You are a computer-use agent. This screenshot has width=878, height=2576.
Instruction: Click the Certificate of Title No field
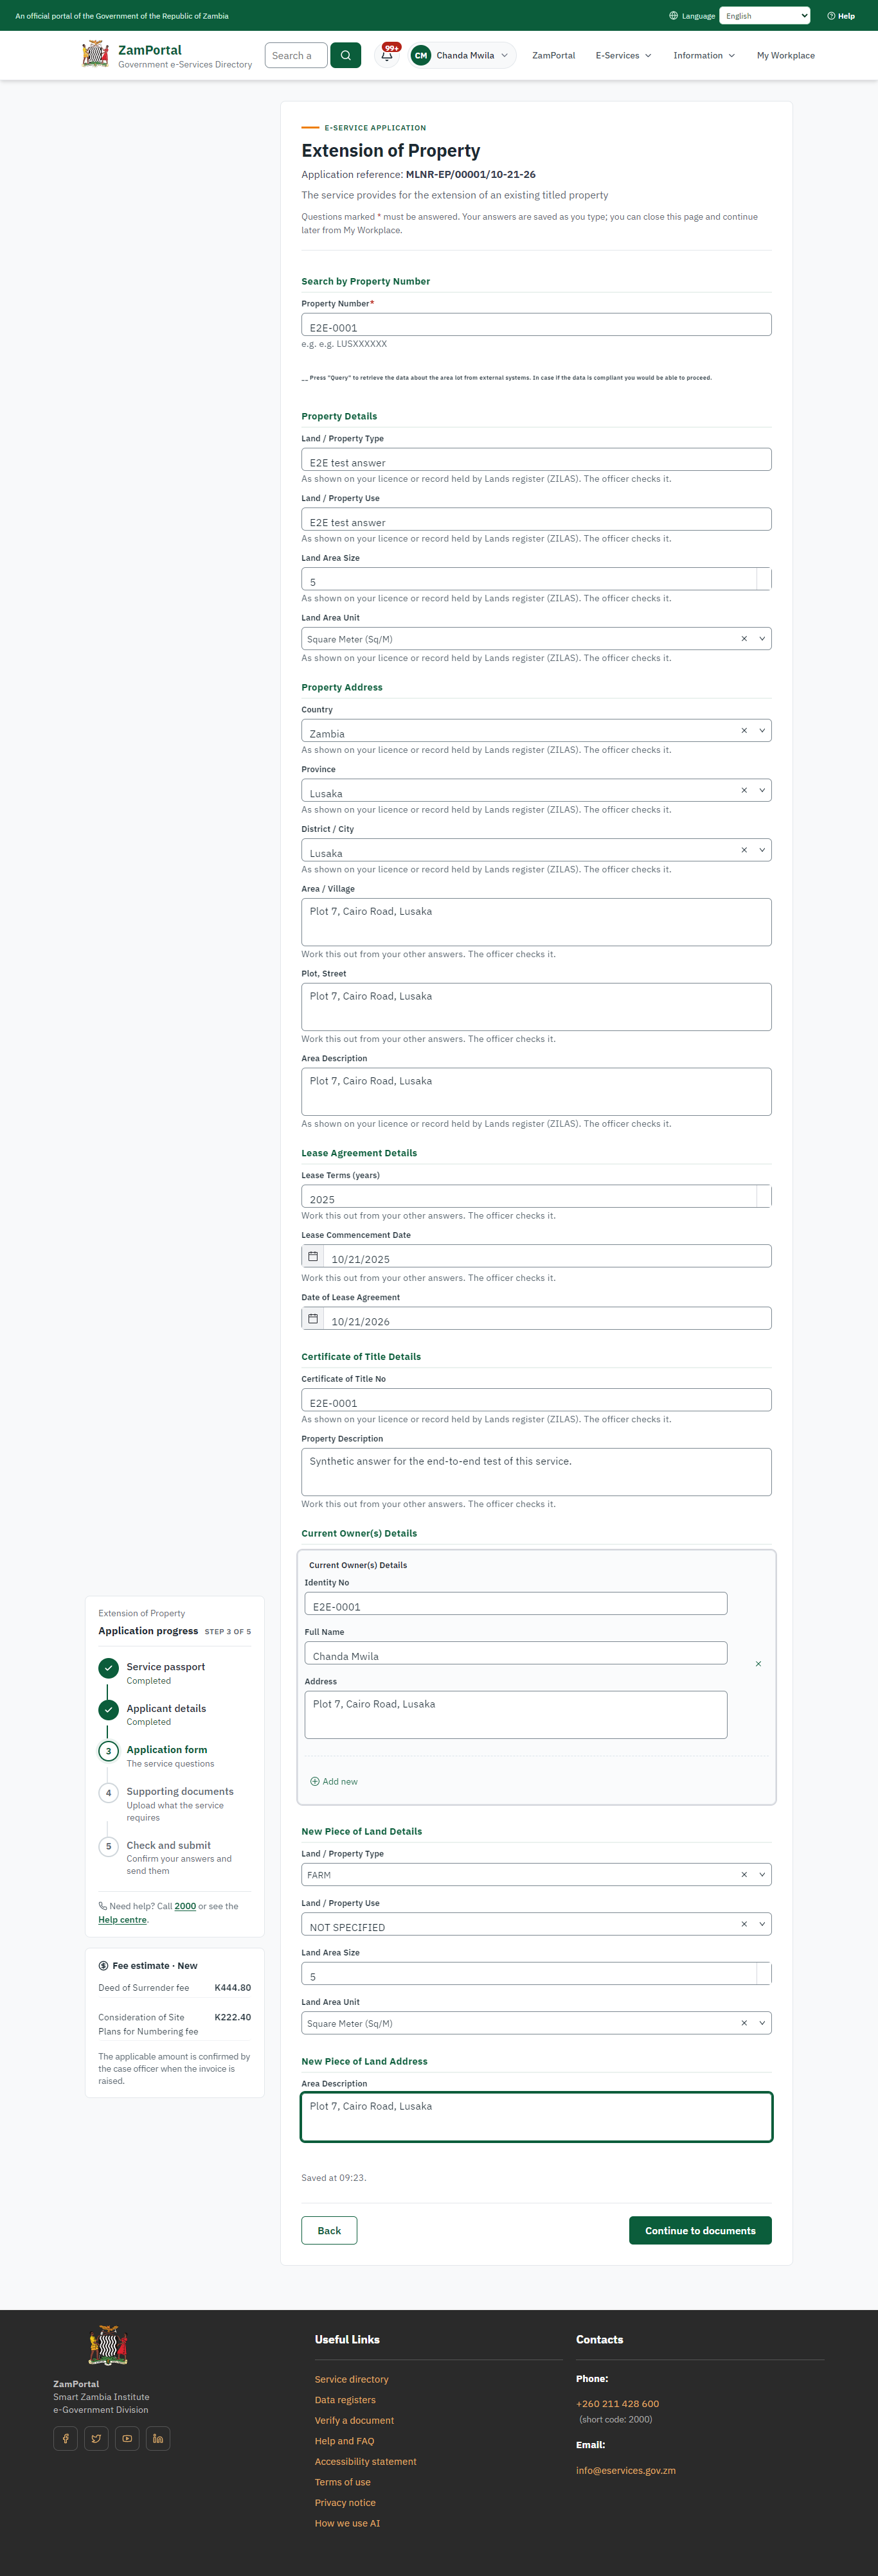(536, 1400)
